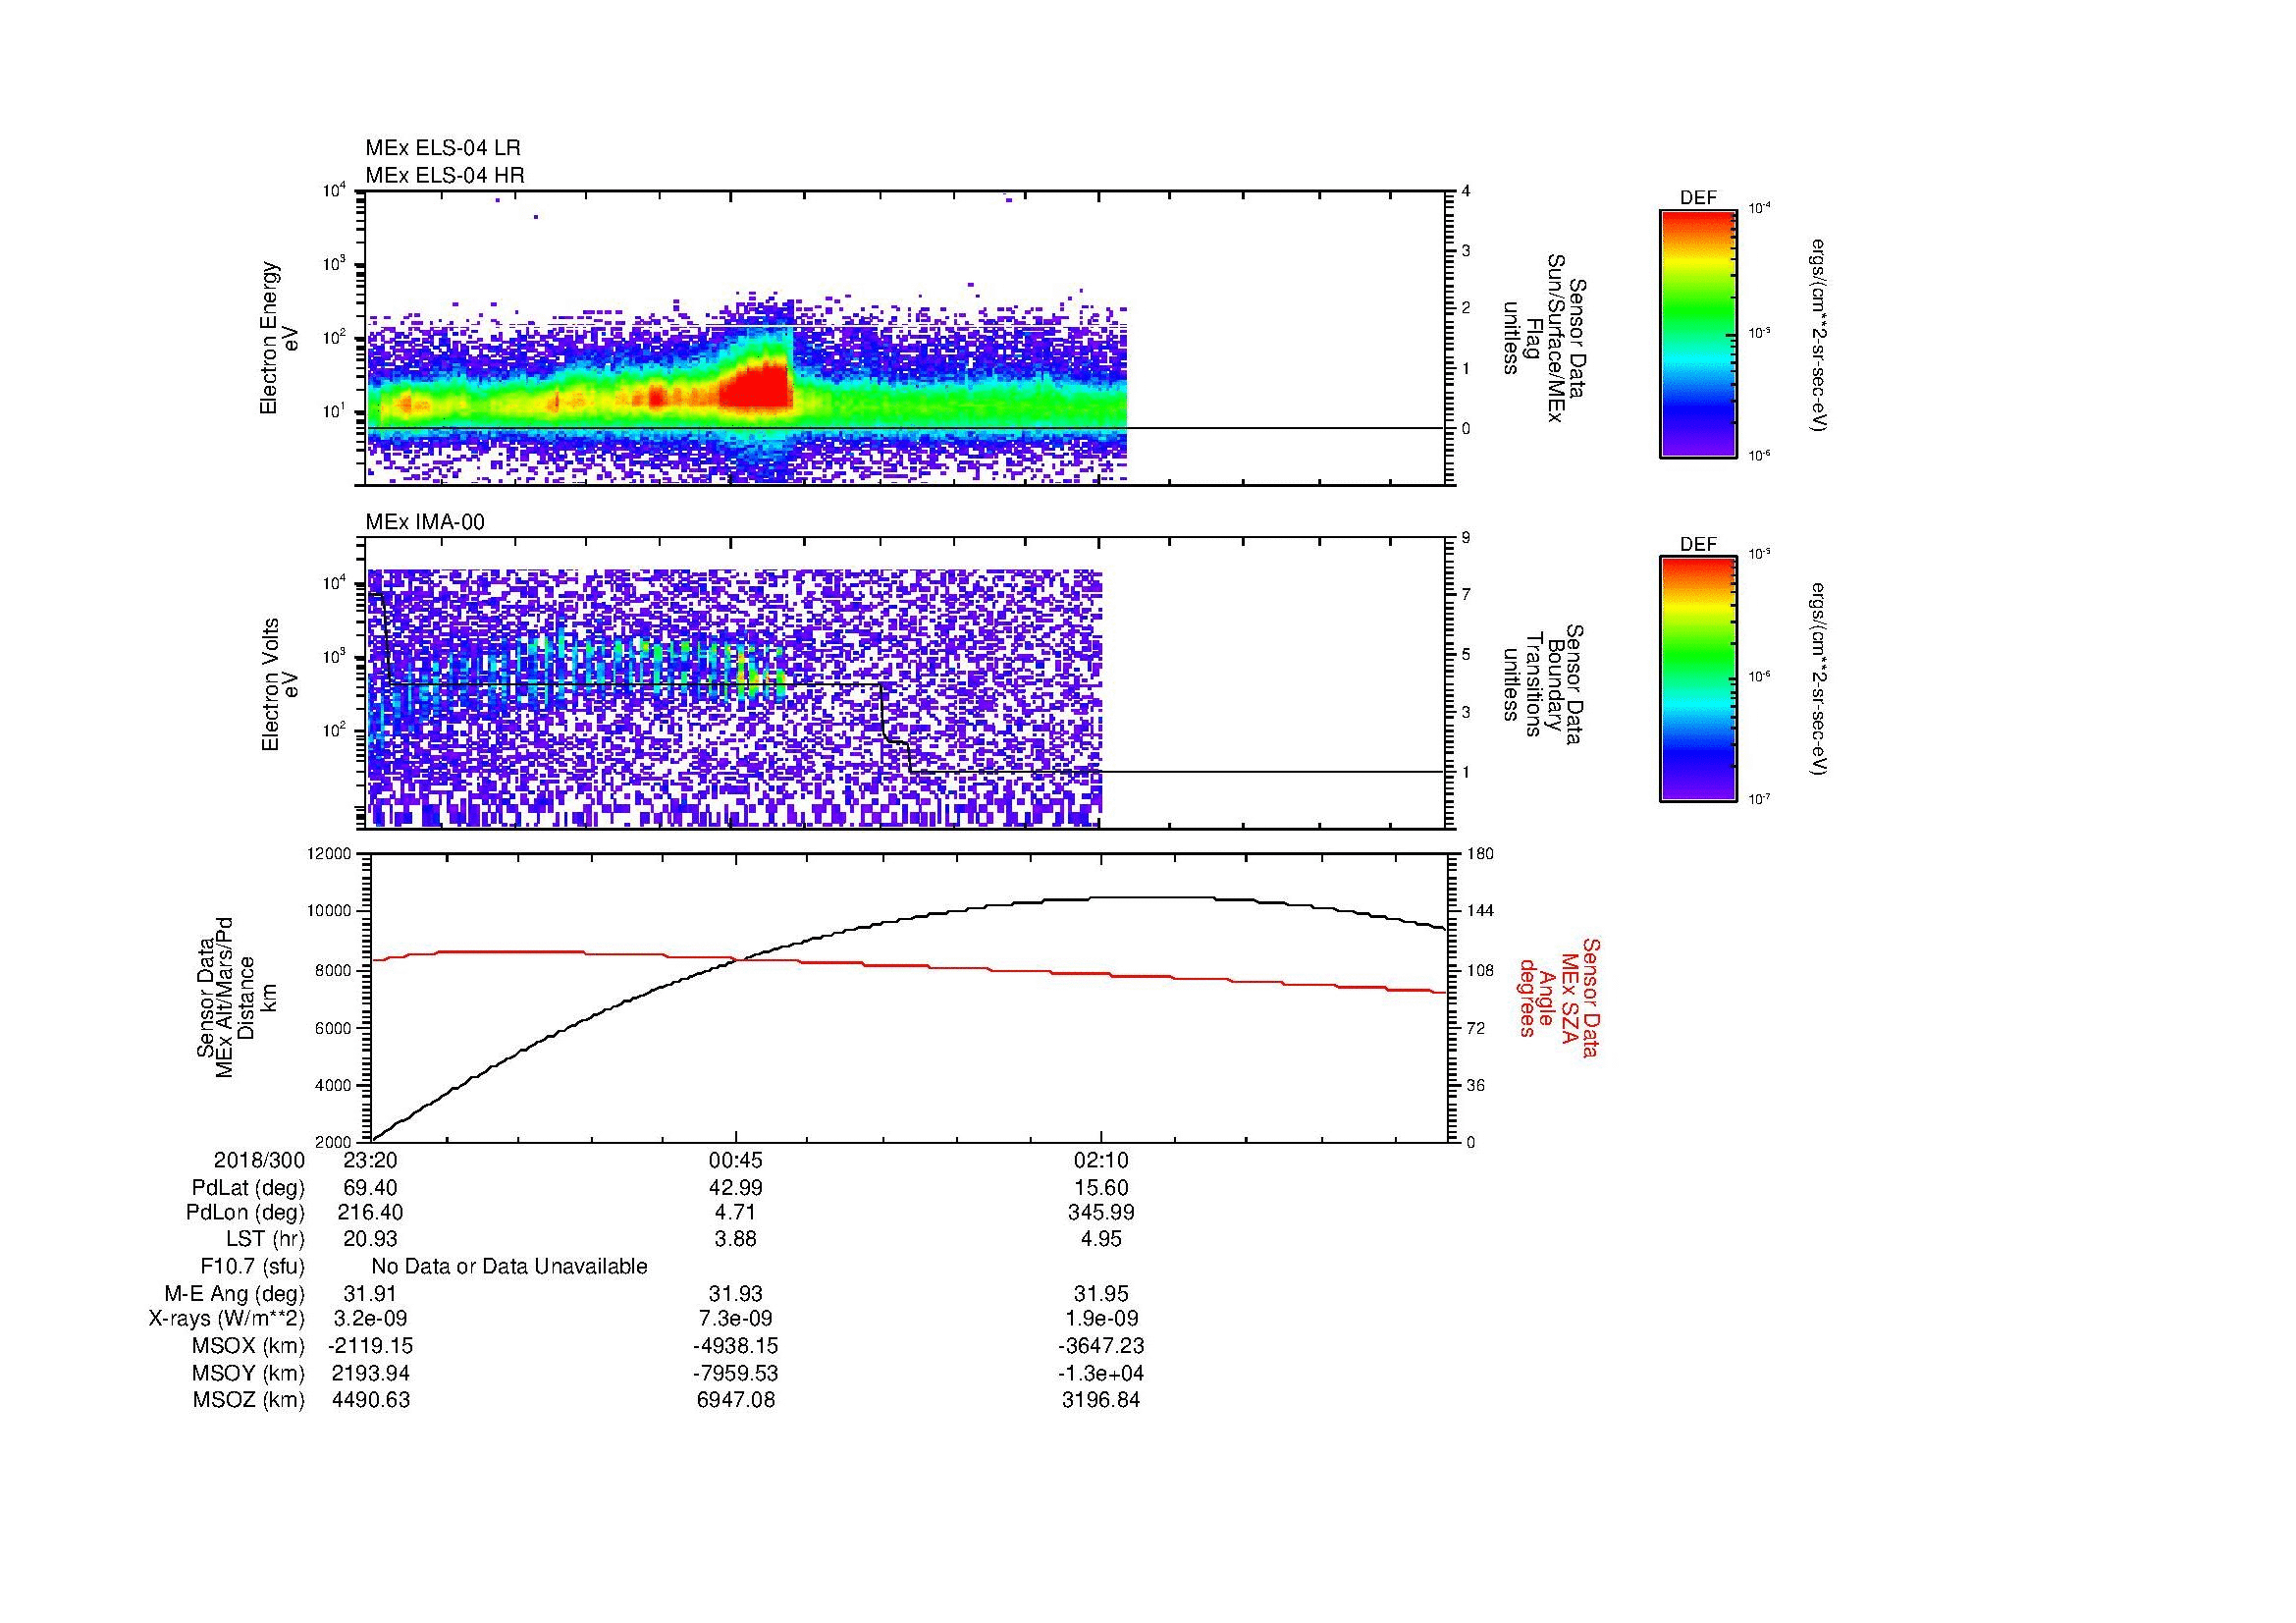Click the PdLat value '15.60'

click(x=1101, y=1188)
